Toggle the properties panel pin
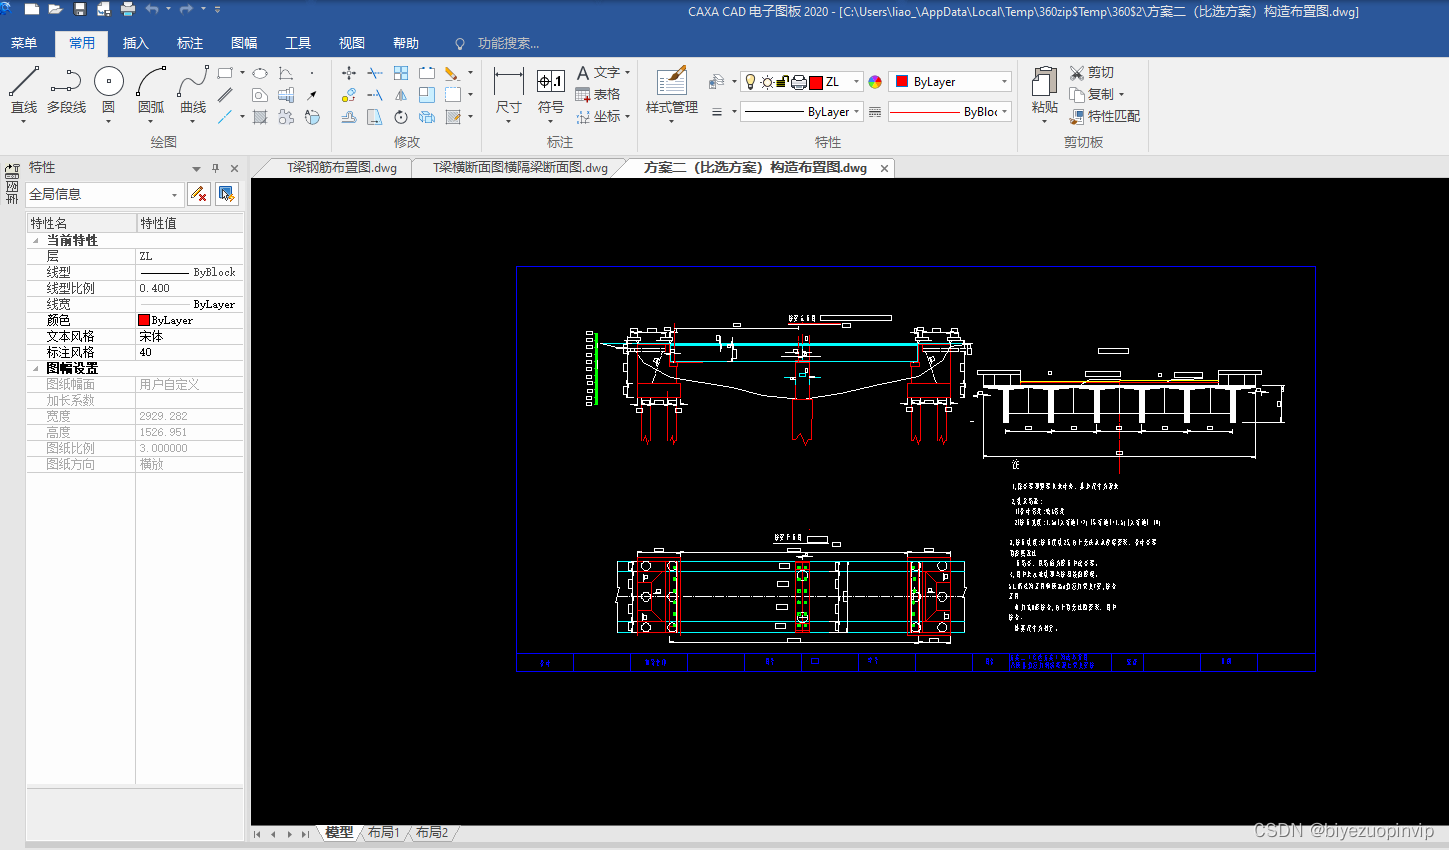The height and width of the screenshot is (850, 1449). point(215,168)
